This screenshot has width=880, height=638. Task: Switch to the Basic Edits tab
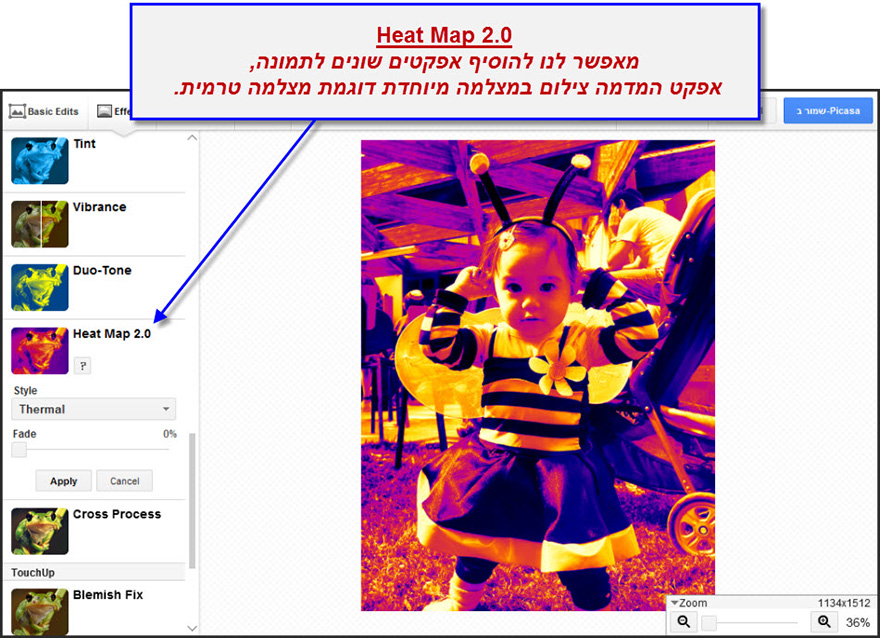pyautogui.click(x=44, y=111)
